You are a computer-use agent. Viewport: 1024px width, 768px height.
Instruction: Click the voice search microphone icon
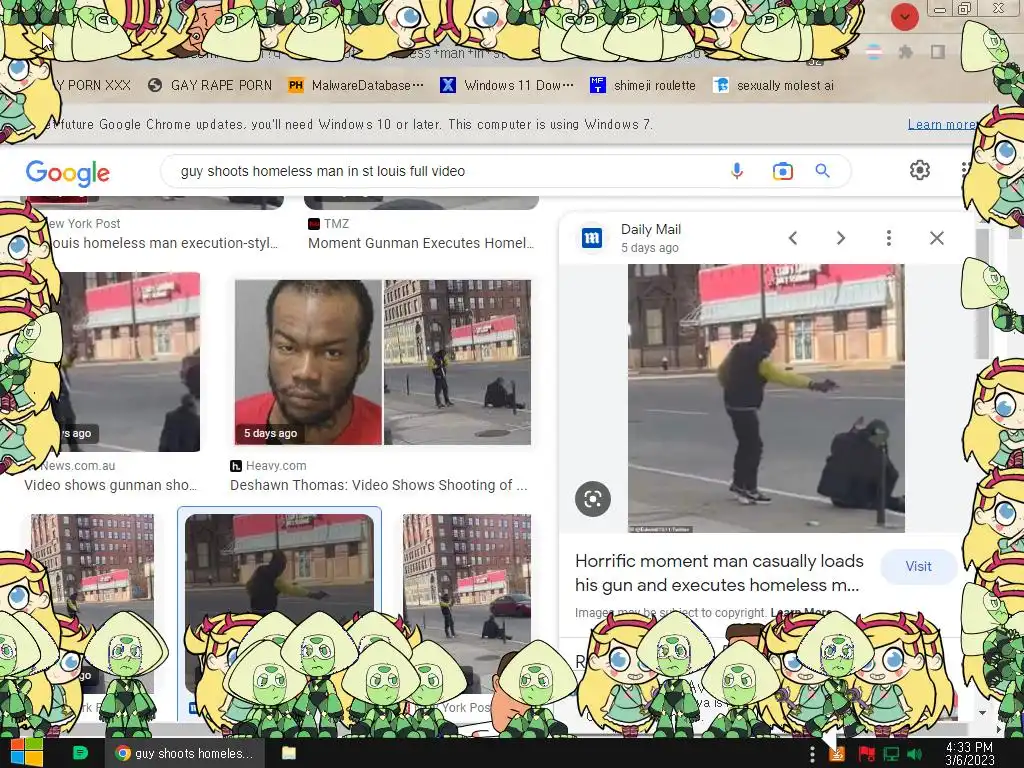tap(737, 171)
